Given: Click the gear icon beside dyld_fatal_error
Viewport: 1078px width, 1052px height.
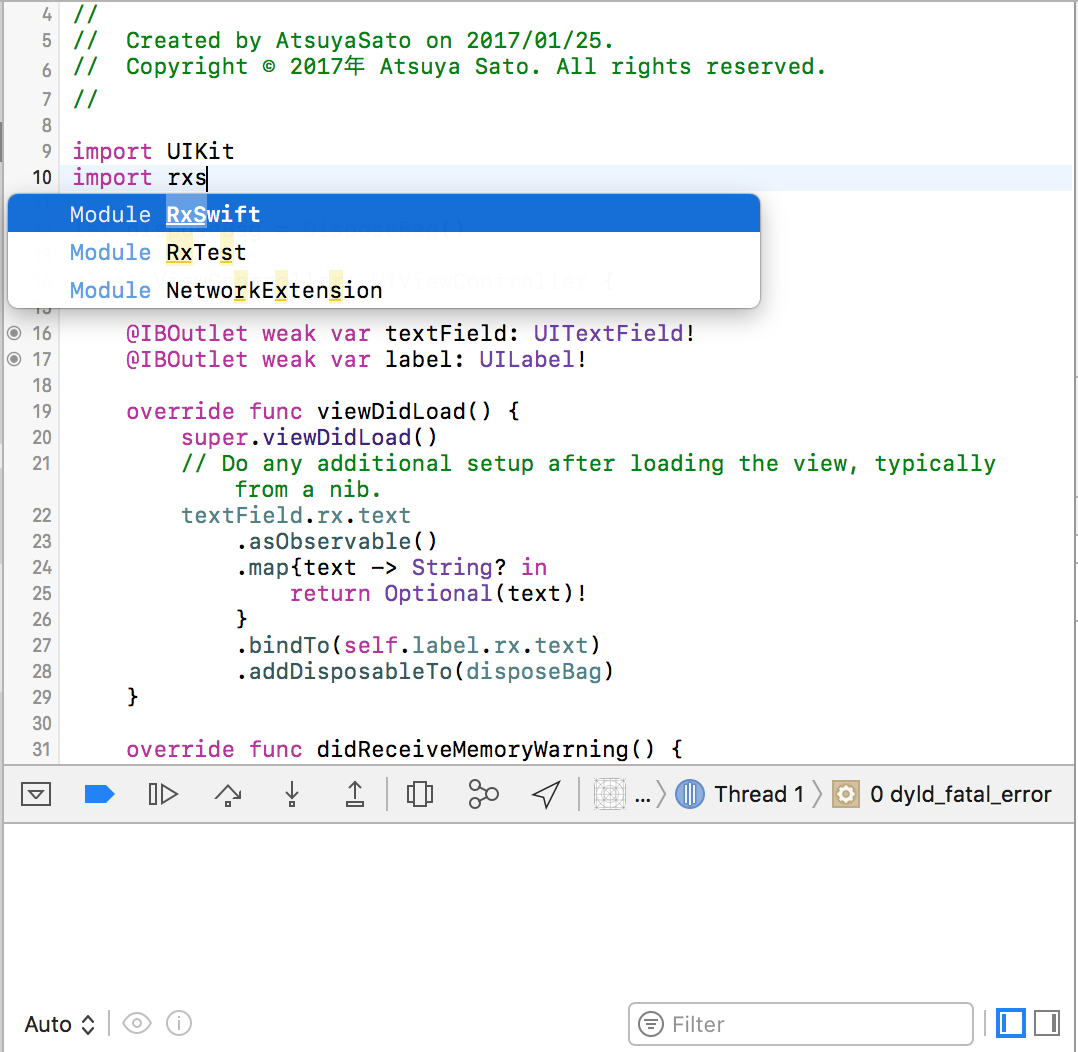Looking at the screenshot, I should click(x=846, y=794).
